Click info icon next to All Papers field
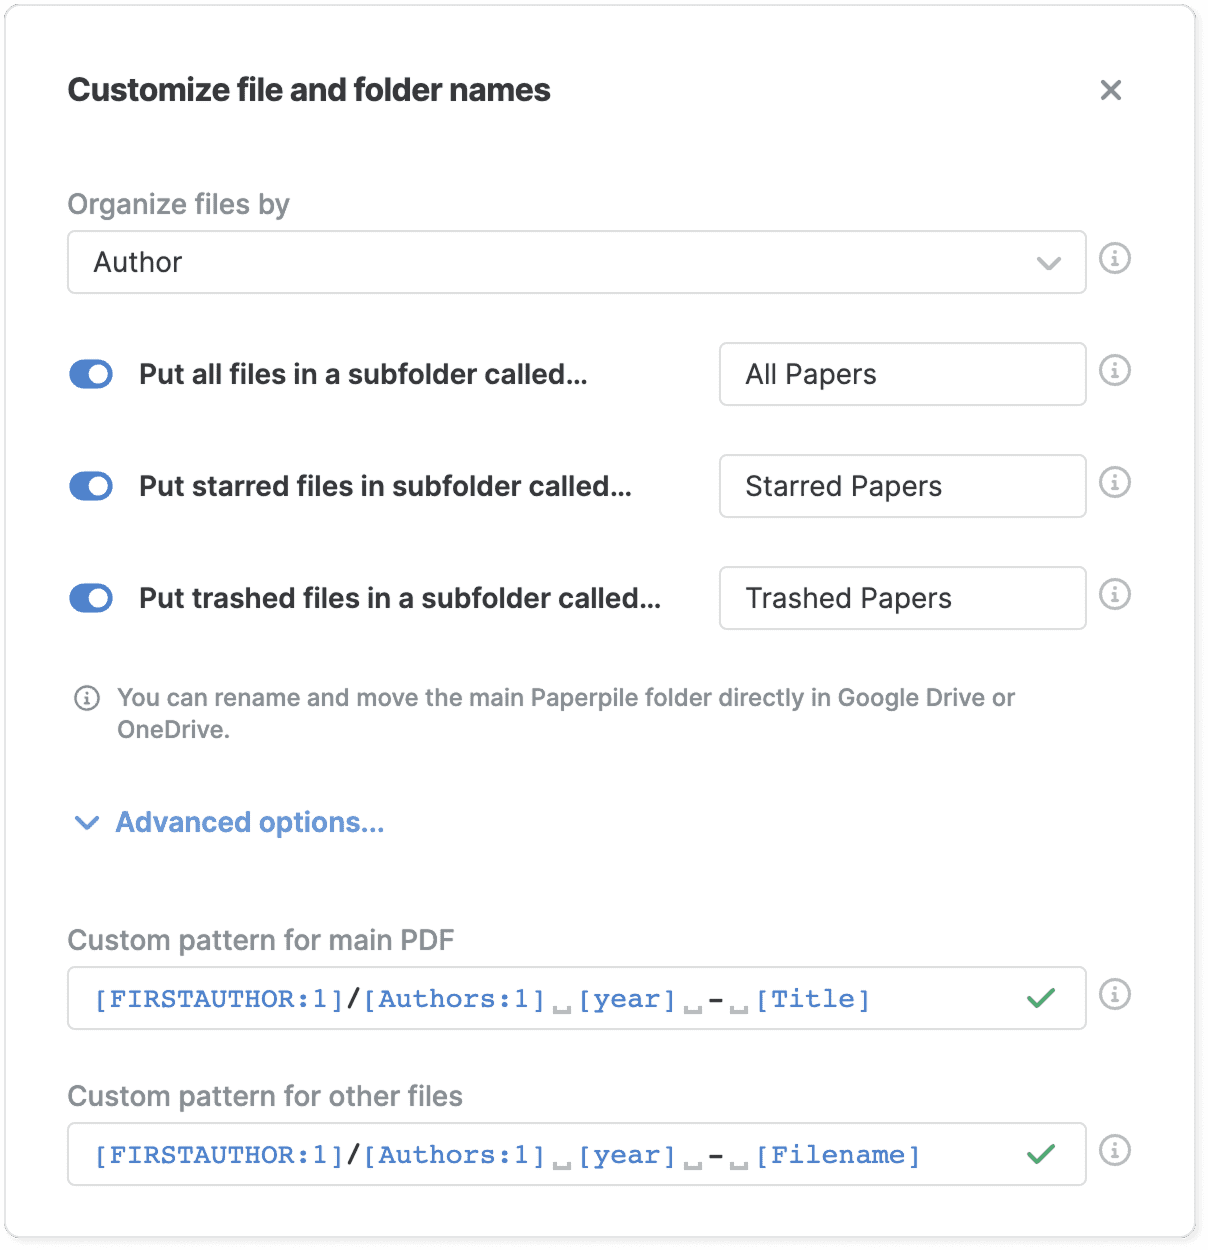 (1114, 371)
